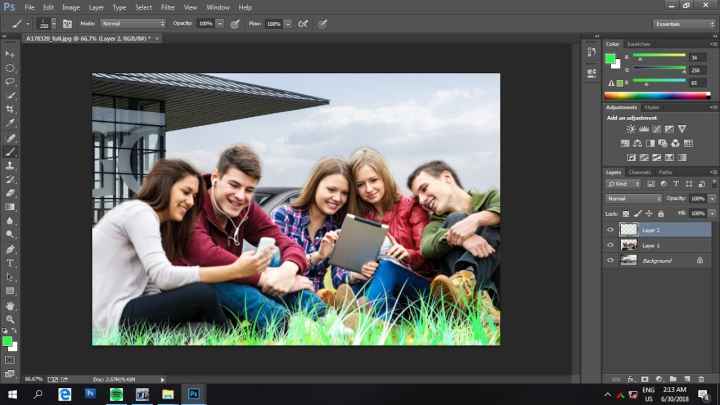The height and width of the screenshot is (405, 720).
Task: Click the foreground green color swatch in toolbox
Action: pos(8,340)
